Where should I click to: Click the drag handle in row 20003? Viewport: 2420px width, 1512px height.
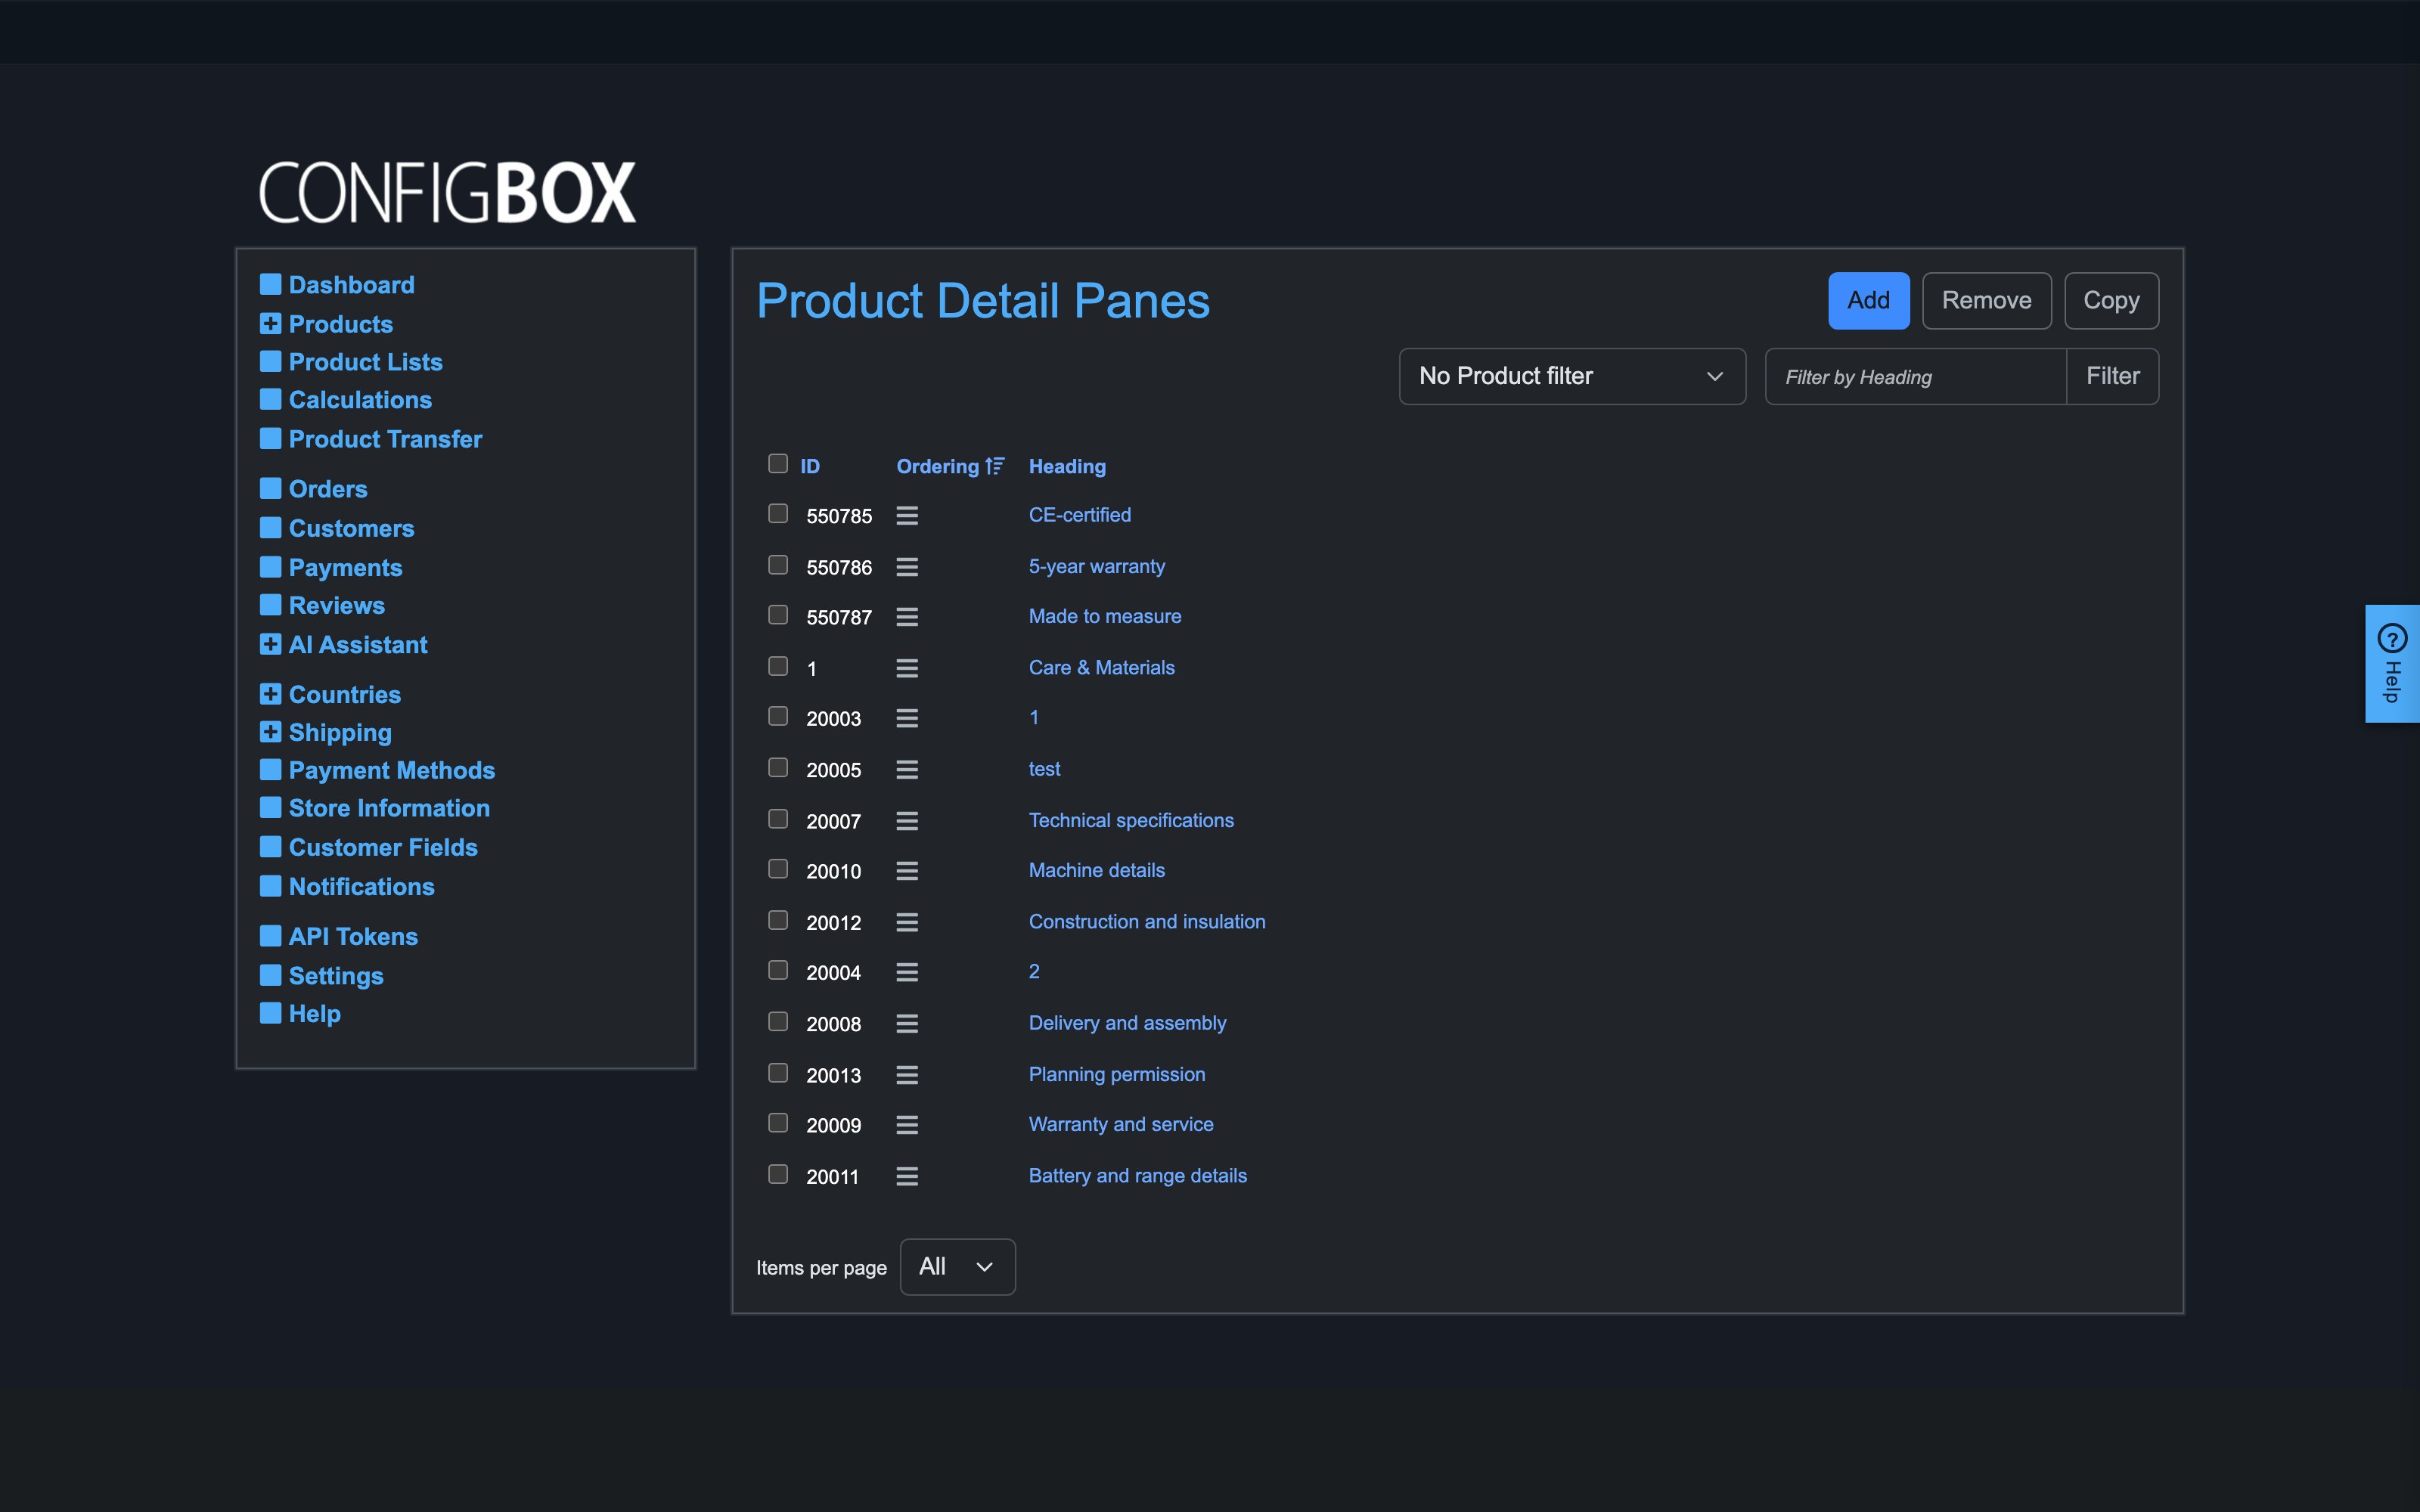pyautogui.click(x=907, y=718)
